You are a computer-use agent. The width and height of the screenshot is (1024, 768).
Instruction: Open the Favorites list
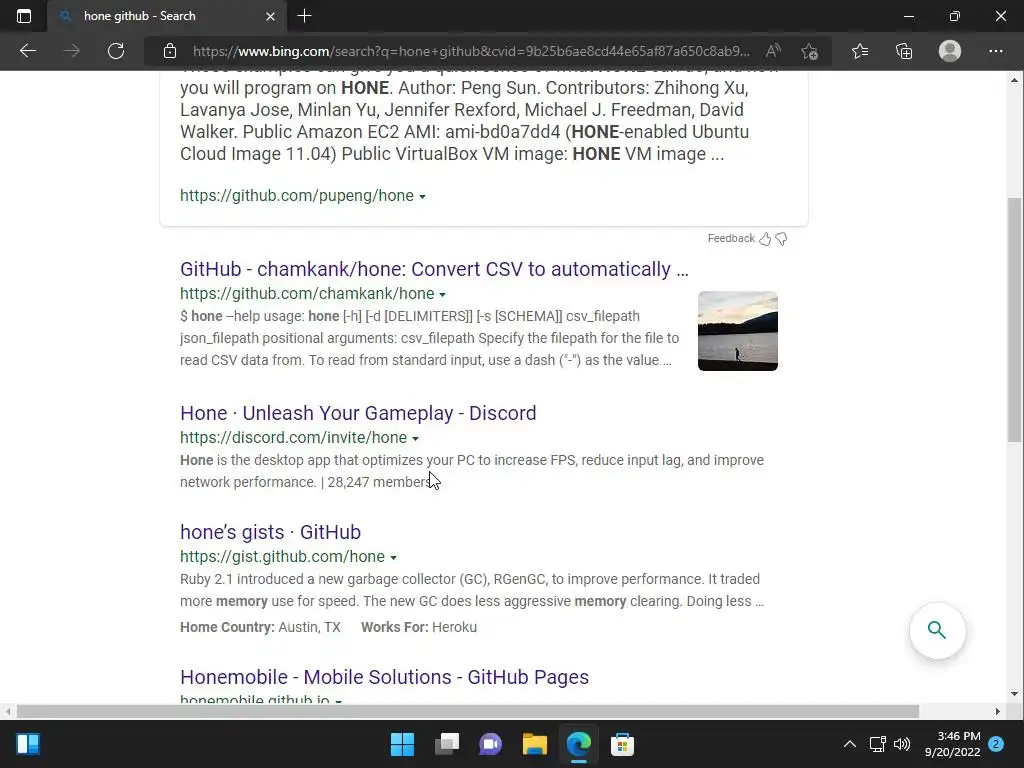860,51
